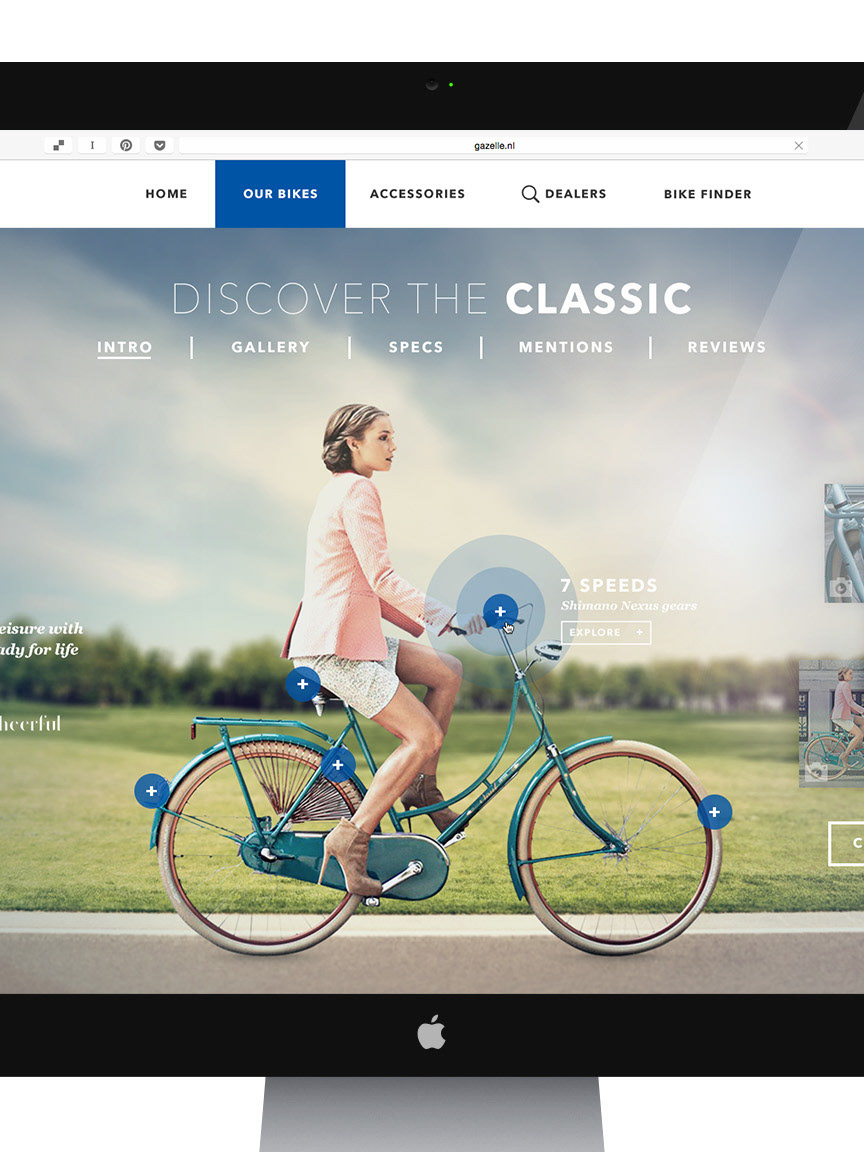Screen dimensions: 864x1152
Task: Go to Bike Finder page
Action: click(x=708, y=194)
